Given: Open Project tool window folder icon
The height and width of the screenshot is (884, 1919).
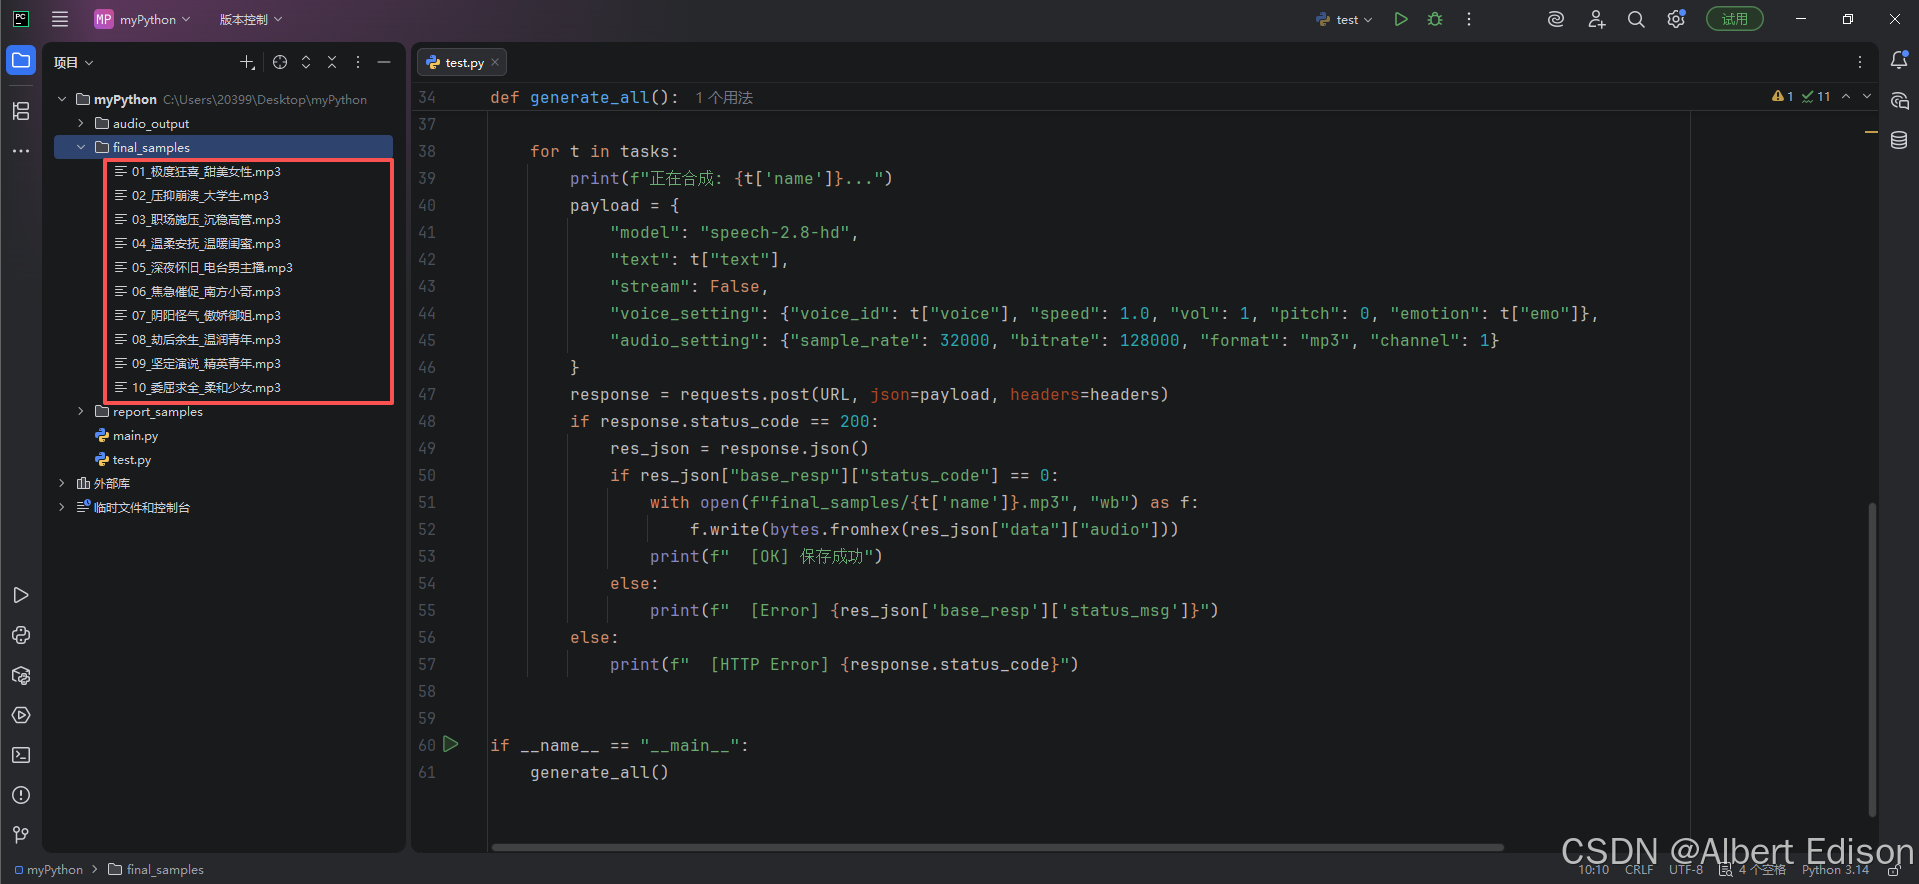Looking at the screenshot, I should [x=20, y=60].
